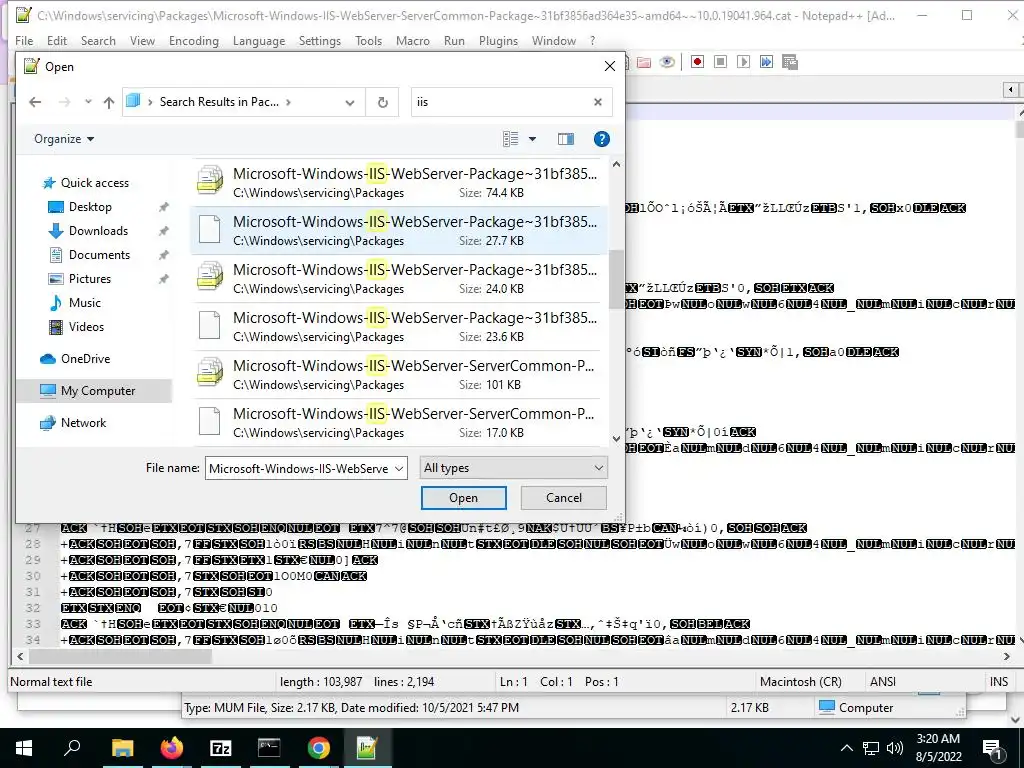Select the 17.0 KB ServerCommon package file
The width and height of the screenshot is (1024, 768).
pos(397,422)
